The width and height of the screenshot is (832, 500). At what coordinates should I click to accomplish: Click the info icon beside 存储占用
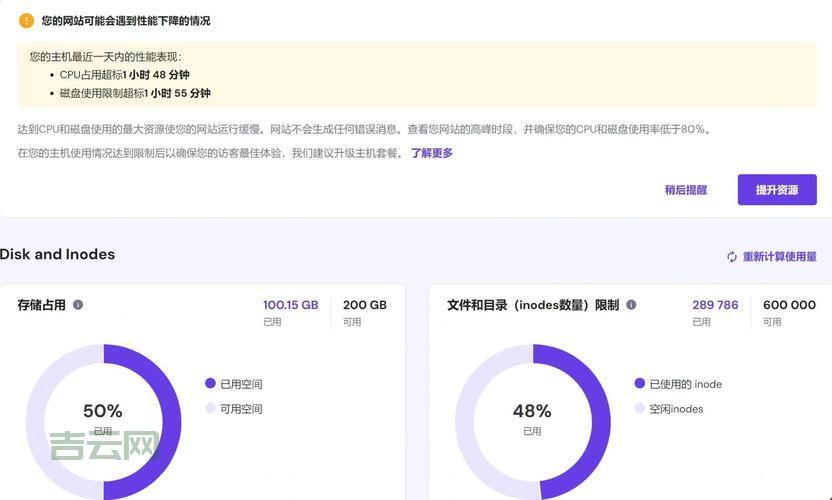[78, 305]
